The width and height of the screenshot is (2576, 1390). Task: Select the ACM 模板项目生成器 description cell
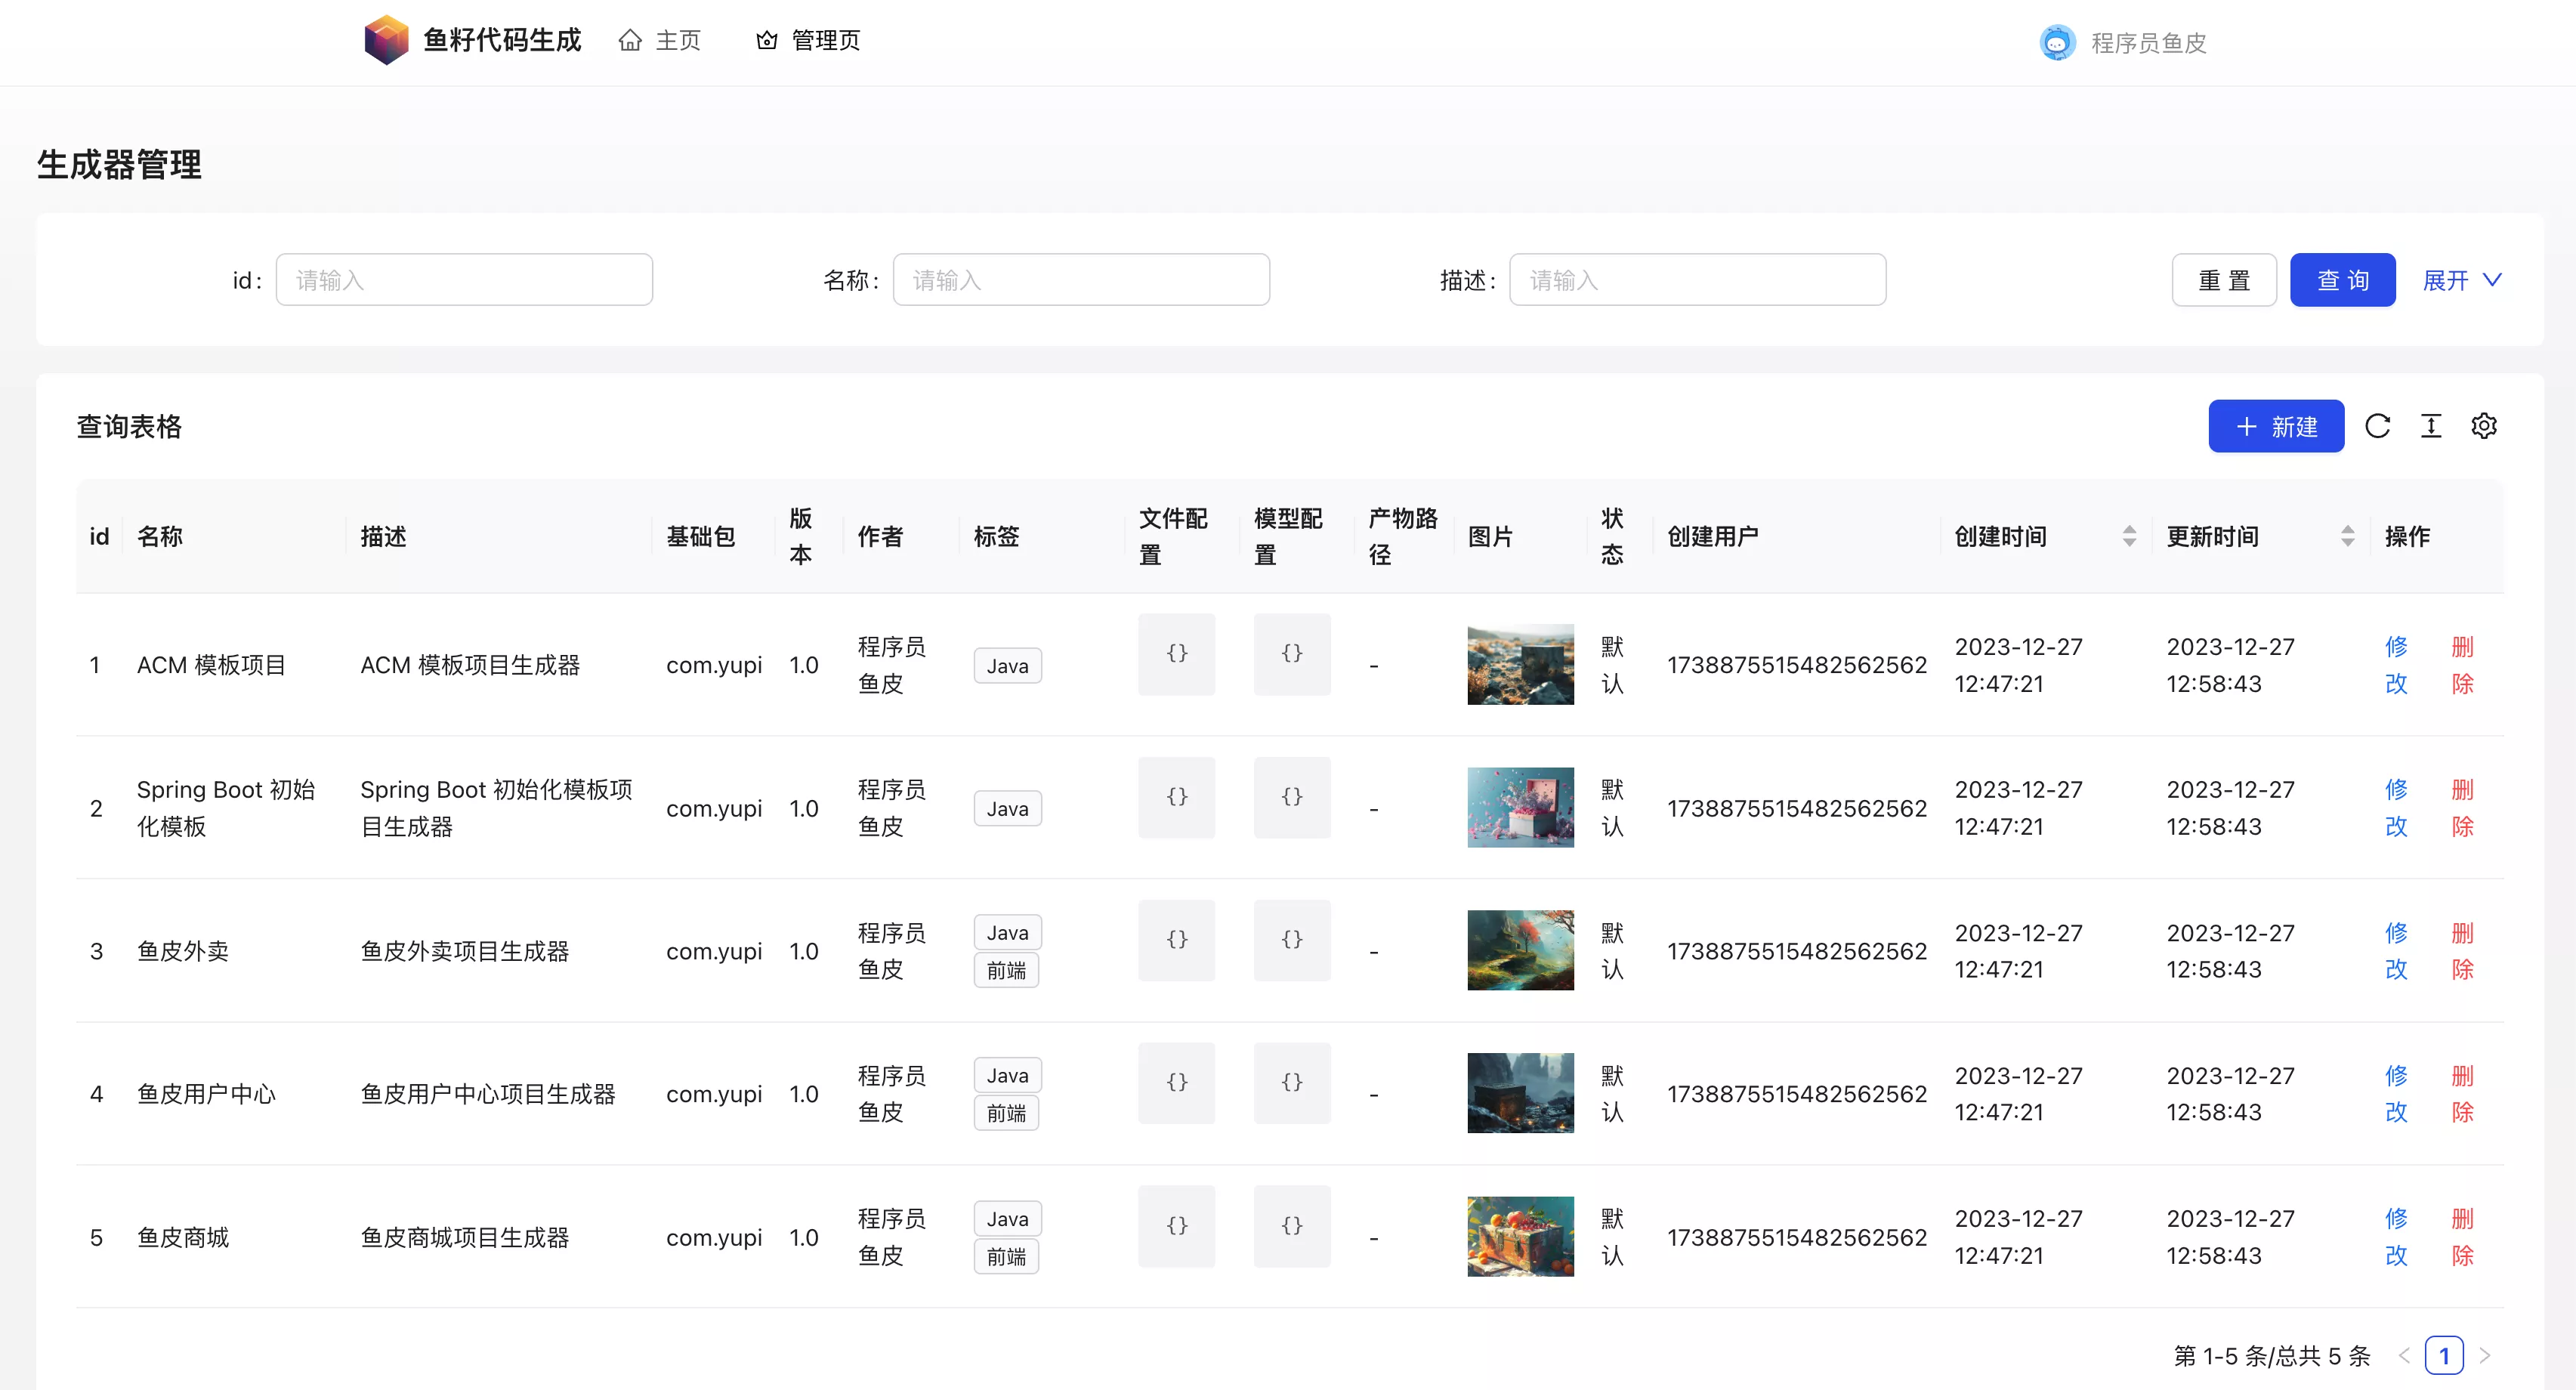click(x=470, y=666)
